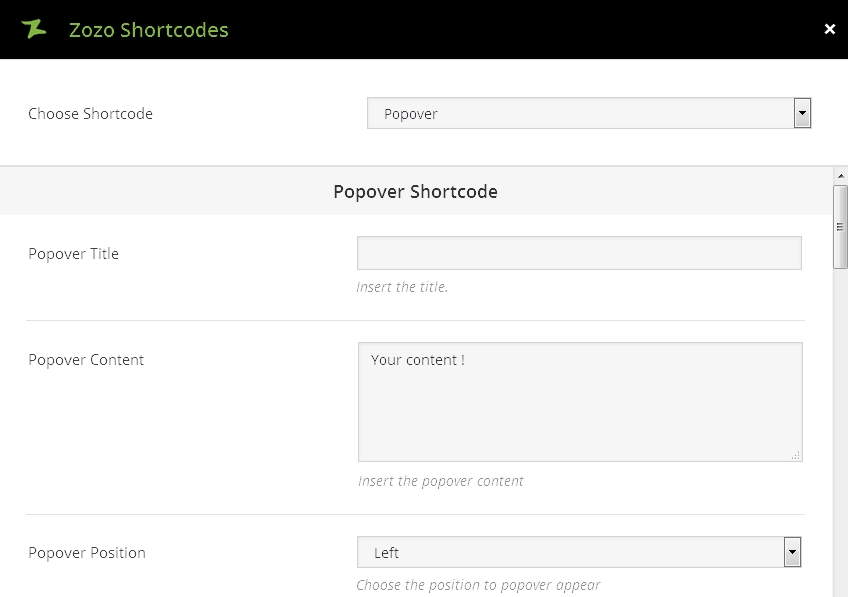Click the Popover Content label

(x=86, y=360)
